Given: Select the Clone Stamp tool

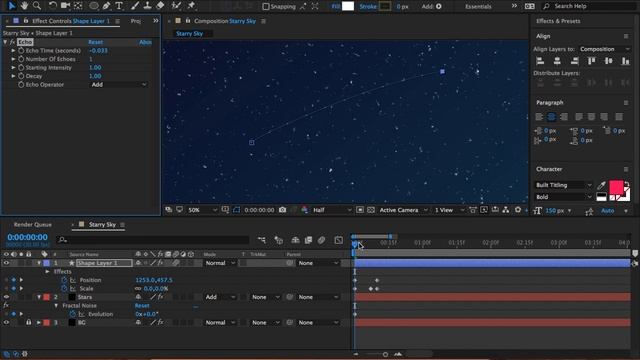Looking at the screenshot, I should click(x=147, y=6).
